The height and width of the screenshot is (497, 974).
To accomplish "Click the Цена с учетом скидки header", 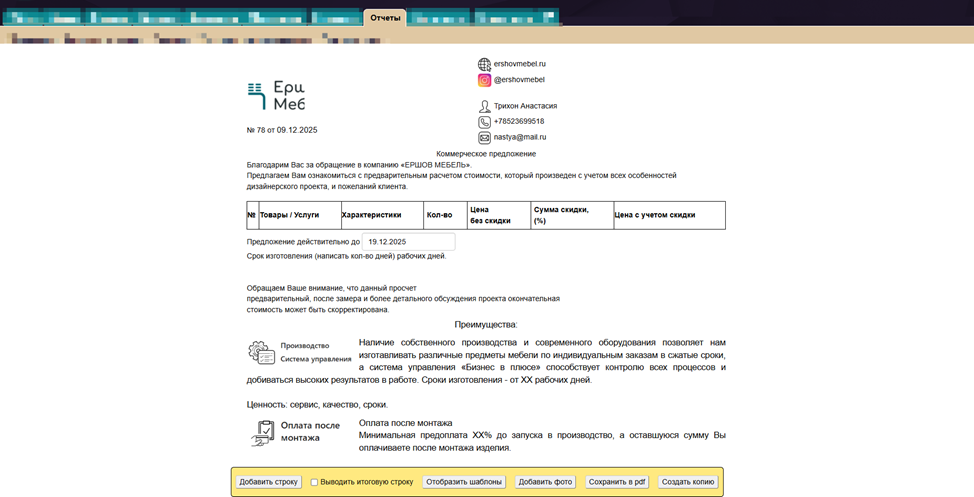I will [655, 215].
